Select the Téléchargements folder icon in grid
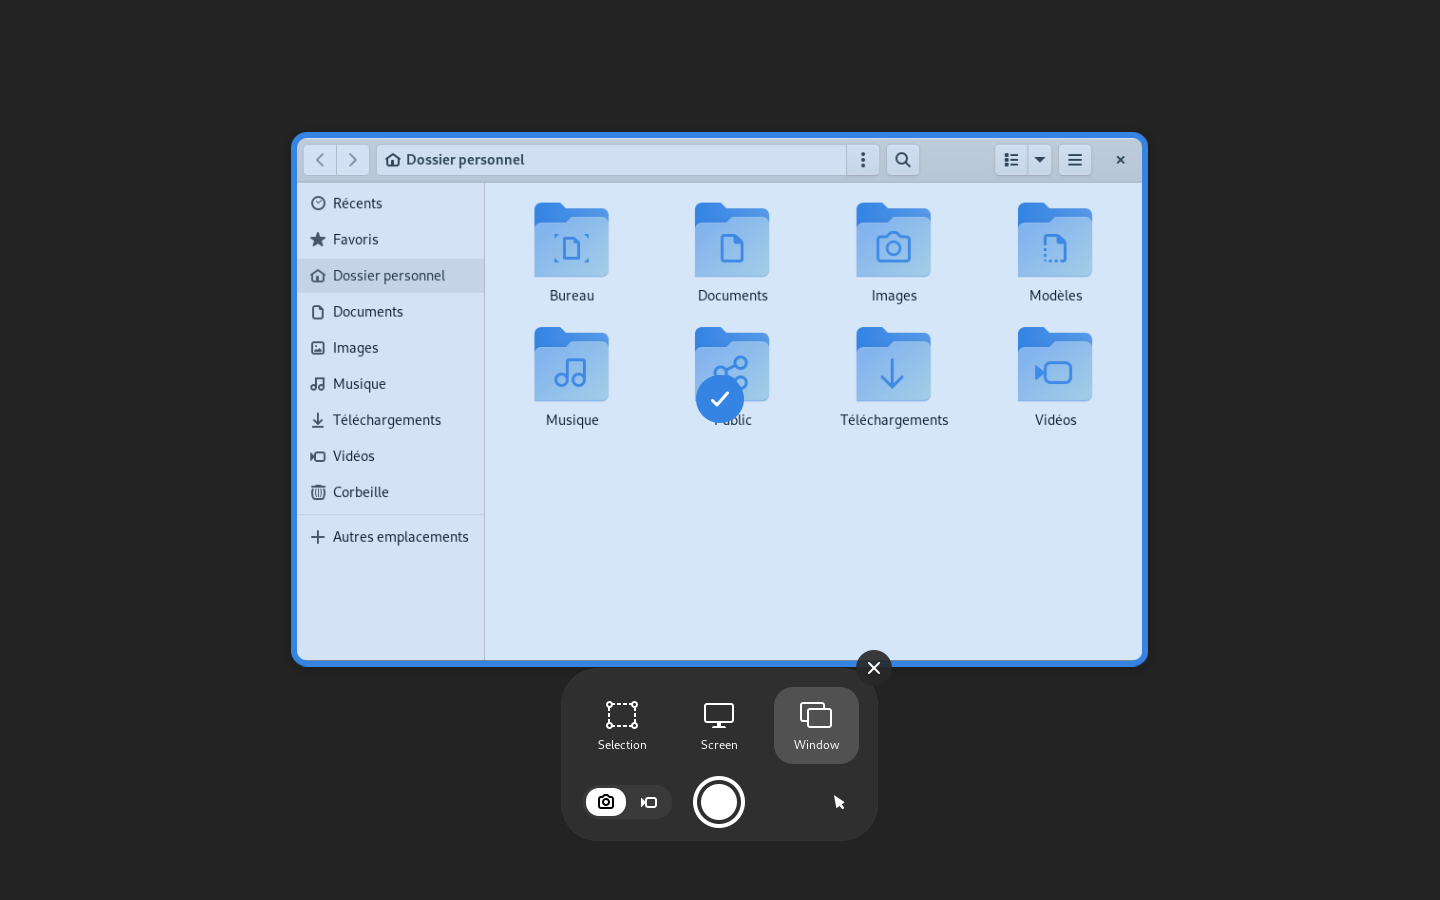Viewport: 1440px width, 900px height. [x=893, y=365]
